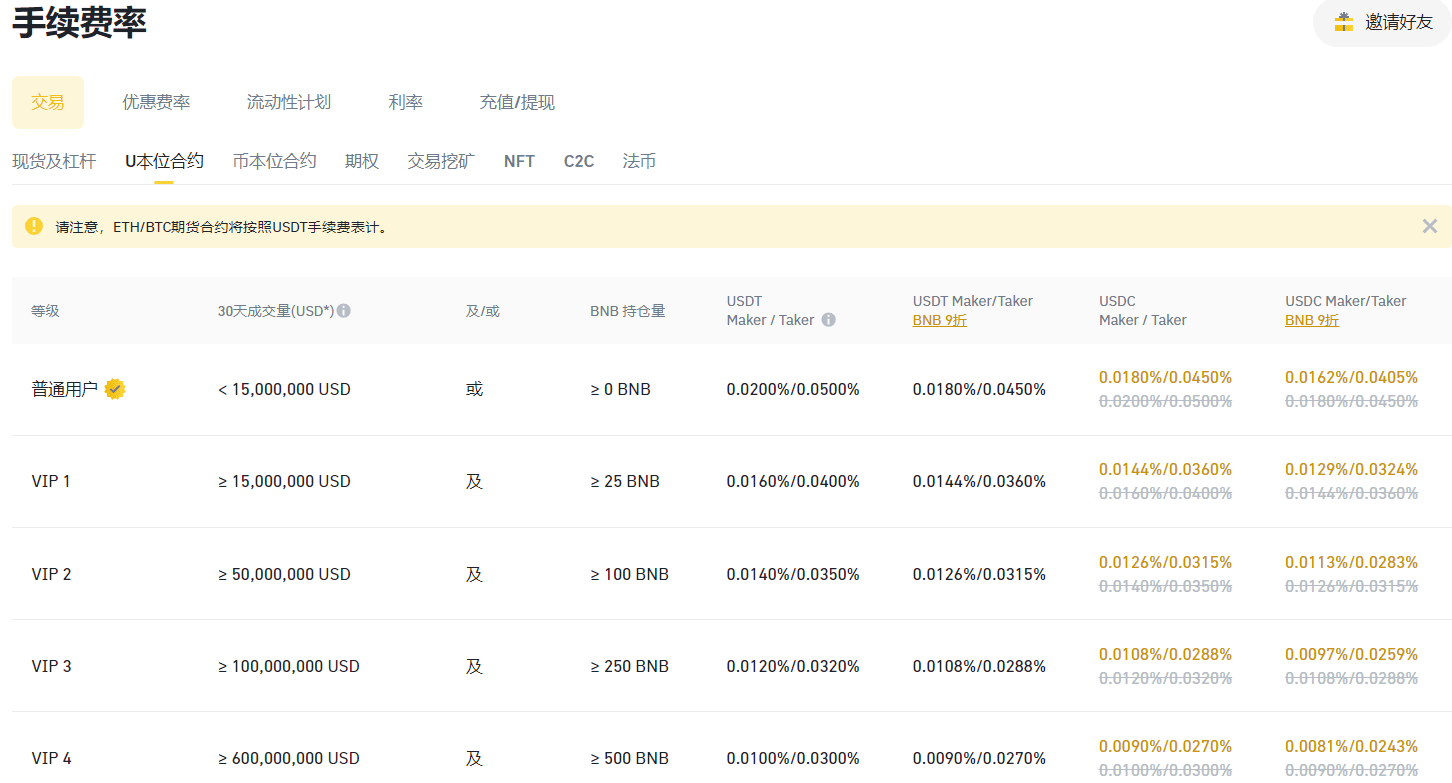Open the 法币 sub-tab
The height and width of the screenshot is (783, 1452).
[639, 161]
